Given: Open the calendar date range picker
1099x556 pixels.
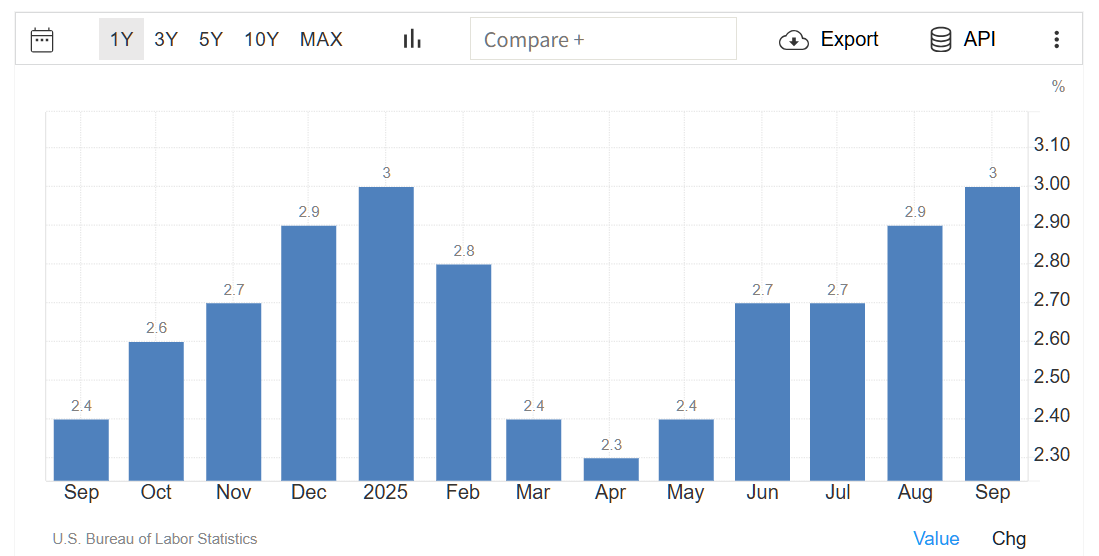Looking at the screenshot, I should click(x=42, y=40).
